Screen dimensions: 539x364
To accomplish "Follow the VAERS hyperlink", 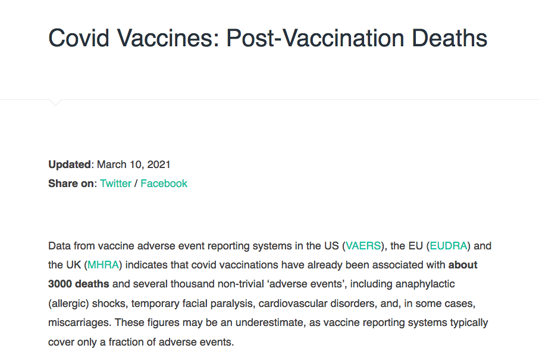I will click(x=363, y=246).
